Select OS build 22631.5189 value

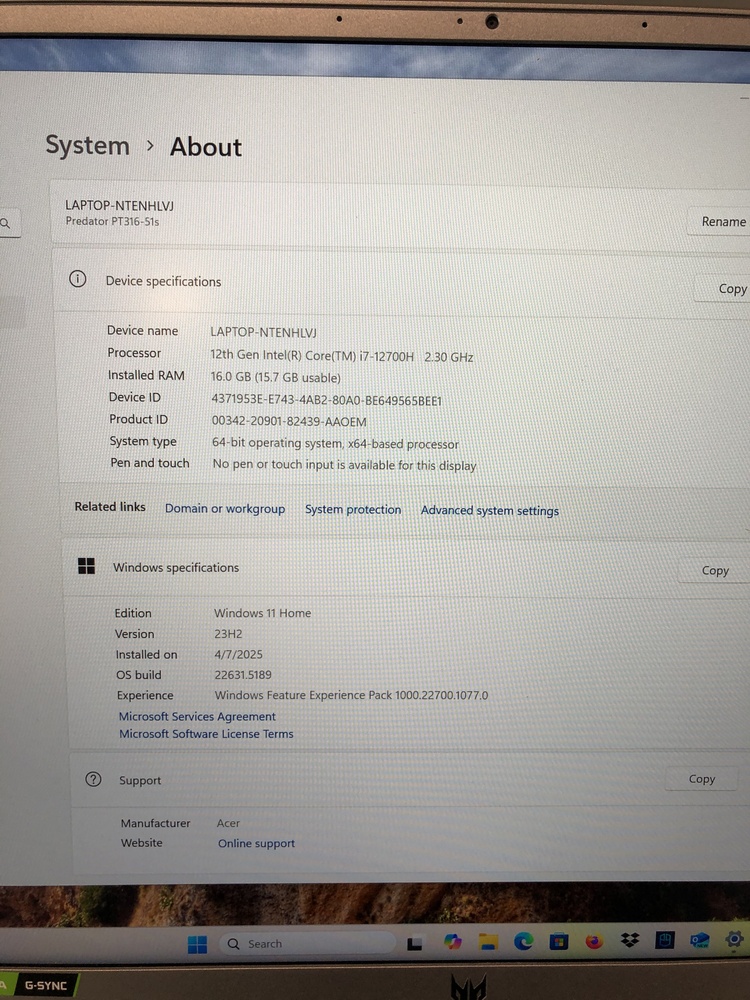243,674
